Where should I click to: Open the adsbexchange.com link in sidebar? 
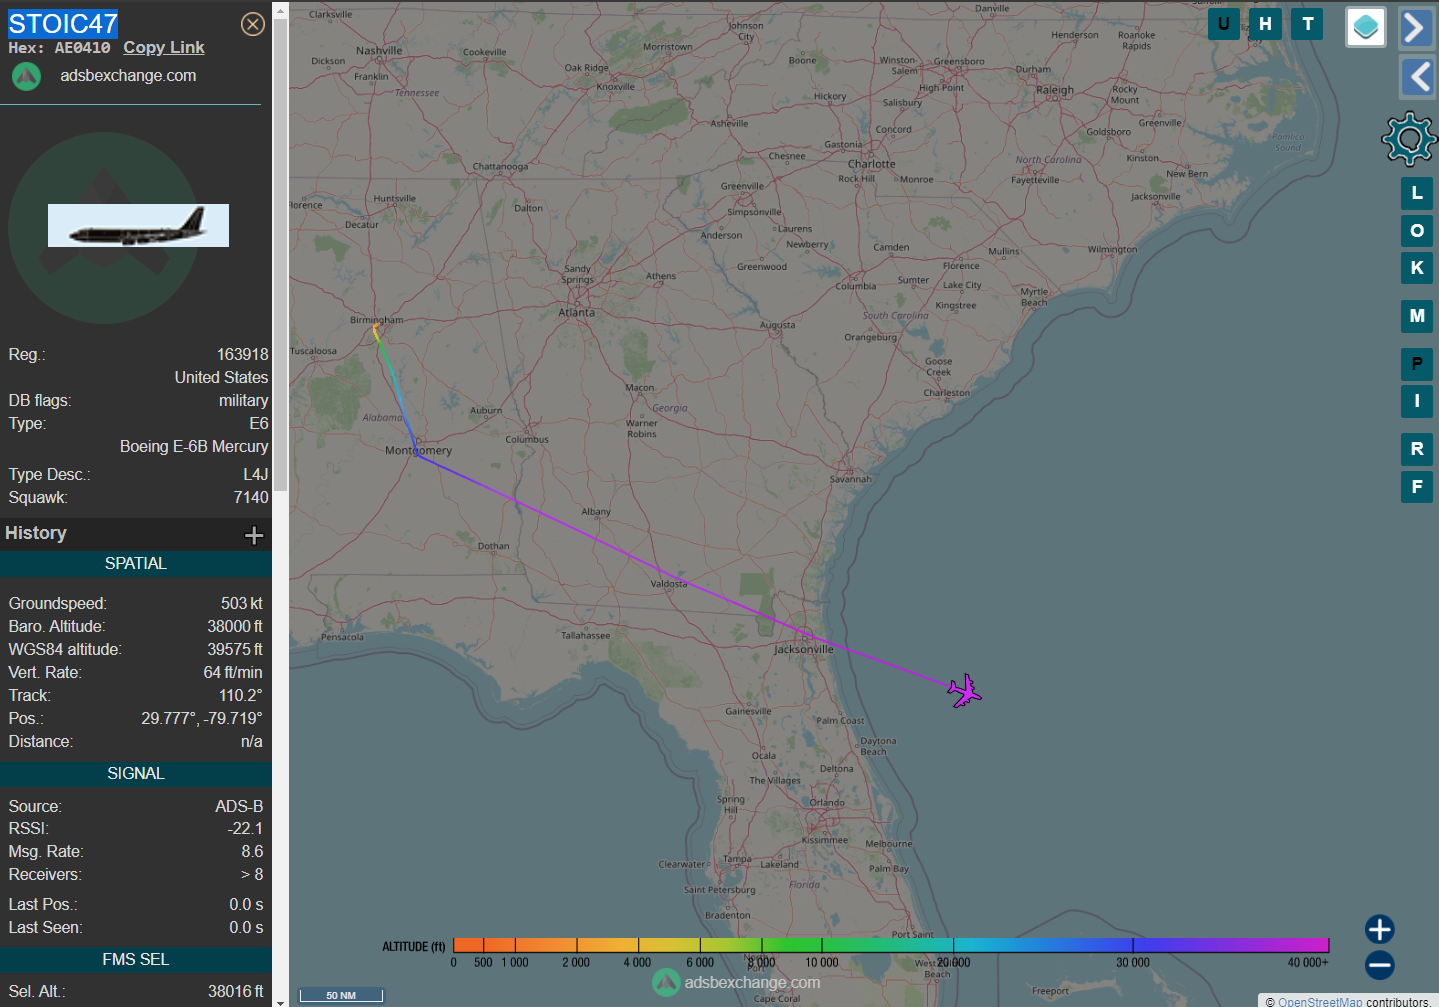[x=128, y=75]
